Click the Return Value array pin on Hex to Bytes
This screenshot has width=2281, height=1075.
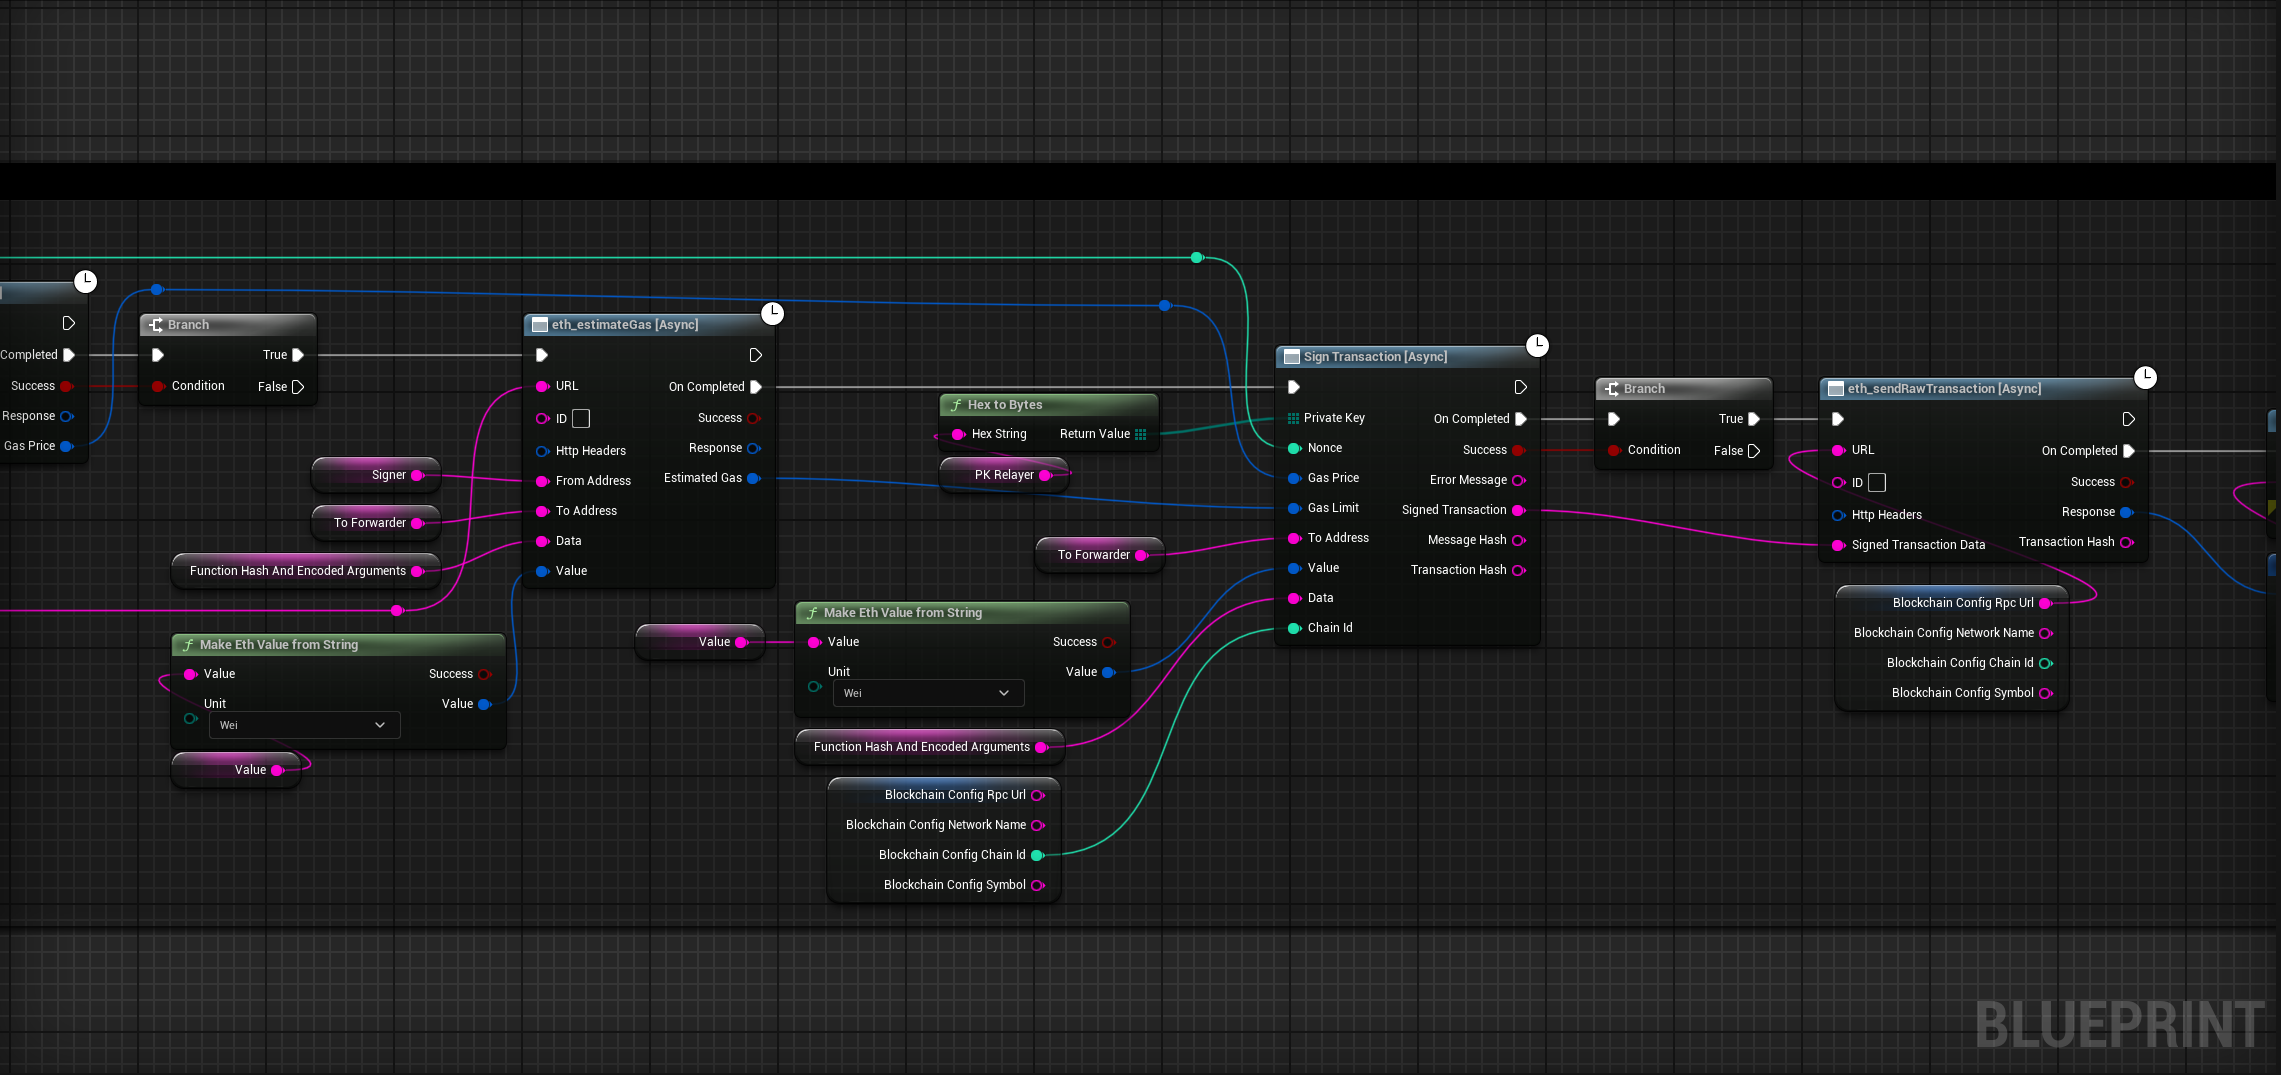[x=1140, y=434]
